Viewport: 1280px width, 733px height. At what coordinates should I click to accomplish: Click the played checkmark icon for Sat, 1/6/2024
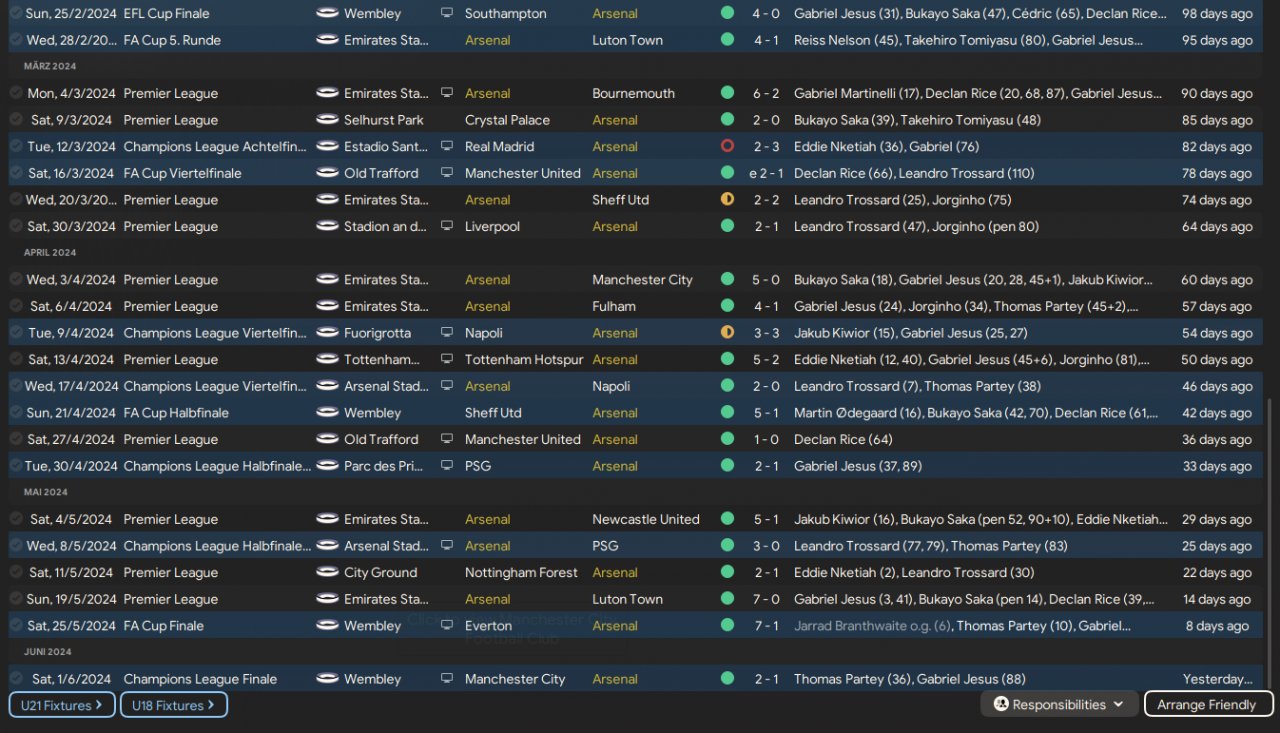16,679
